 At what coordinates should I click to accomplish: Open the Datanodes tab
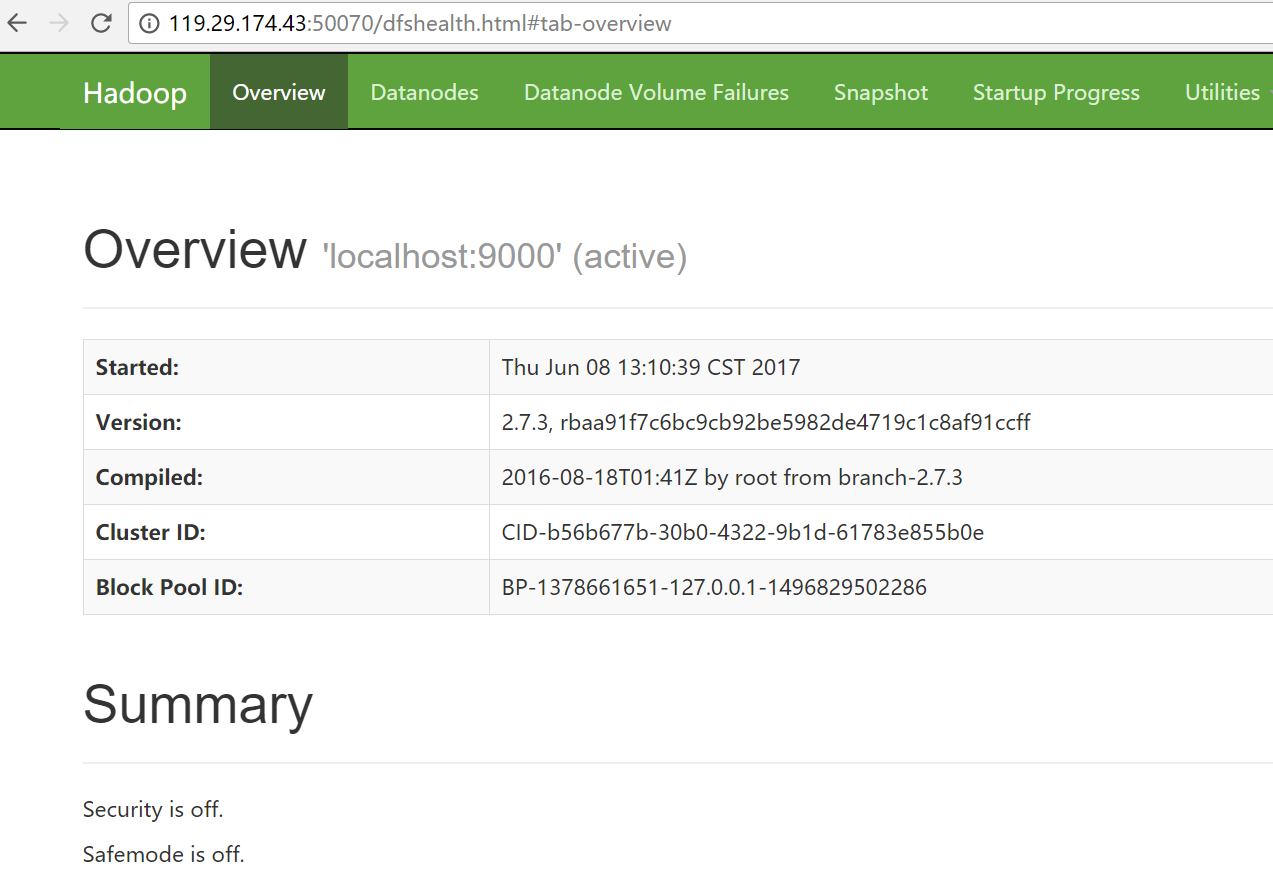[x=424, y=92]
